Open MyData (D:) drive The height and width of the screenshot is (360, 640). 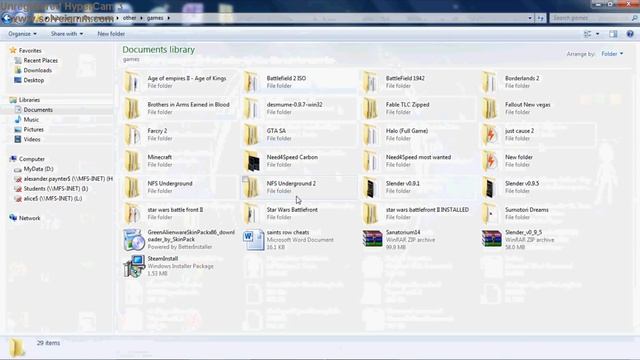pos(38,169)
